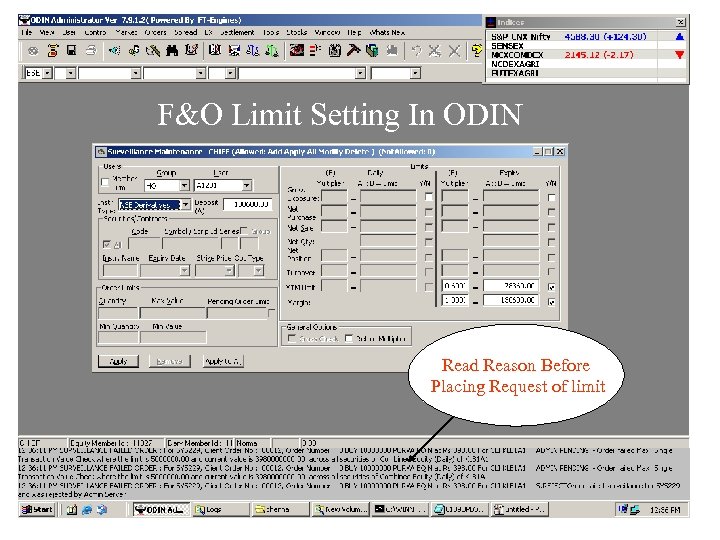Click the Apply to All button
The height and width of the screenshot is (540, 720).
click(x=223, y=361)
